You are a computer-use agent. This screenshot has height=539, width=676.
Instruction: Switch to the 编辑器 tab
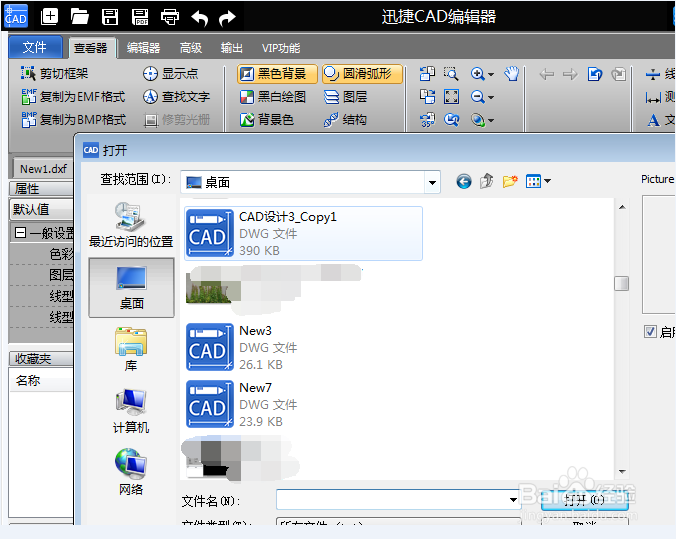143,48
